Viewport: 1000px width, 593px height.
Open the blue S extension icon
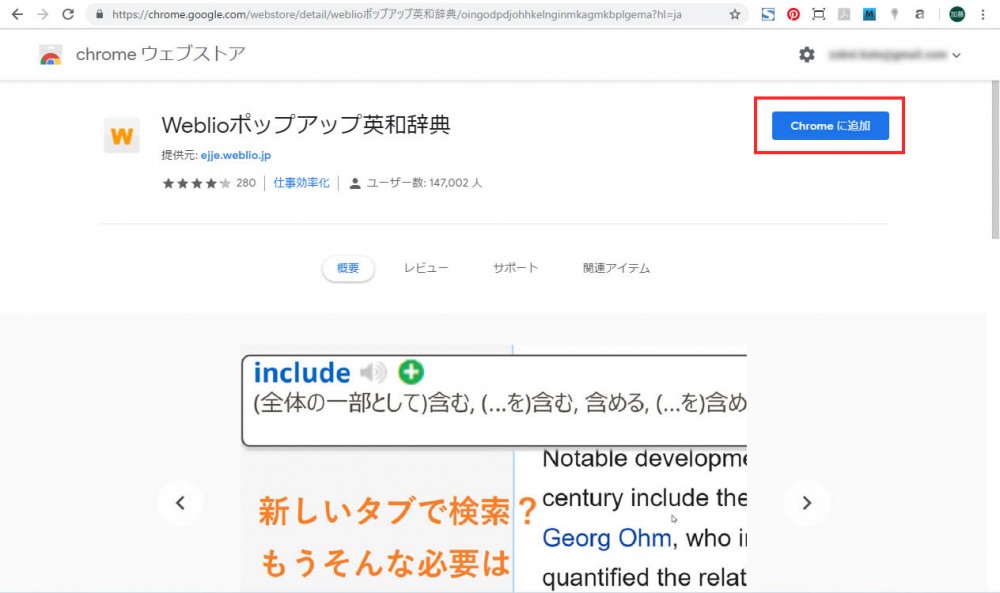(768, 14)
